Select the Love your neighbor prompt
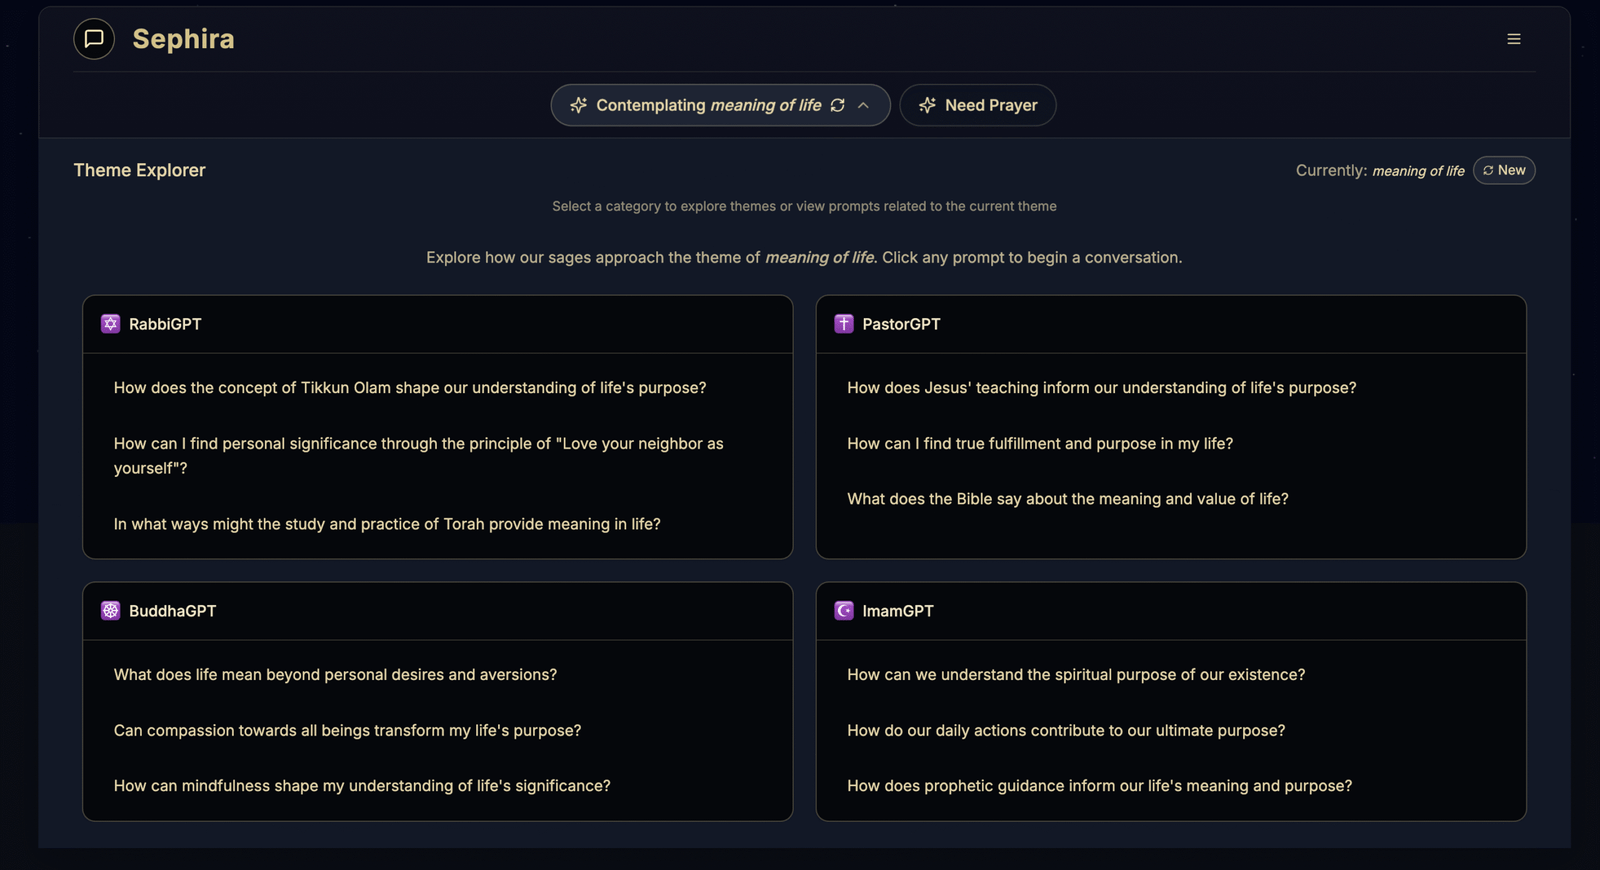This screenshot has height=870, width=1600. [x=418, y=456]
